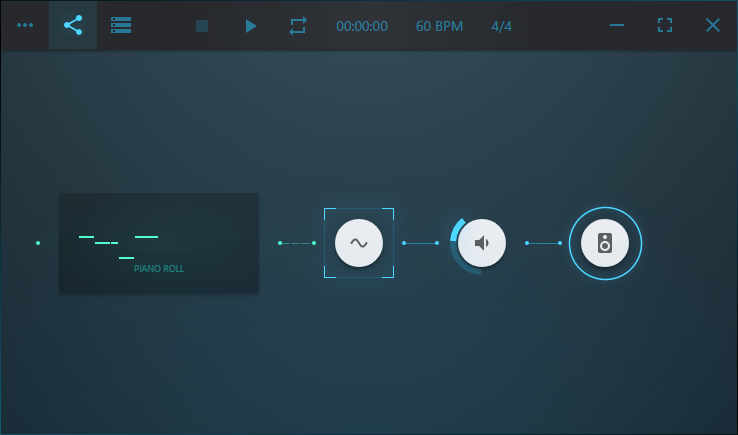Change the 60 BPM tempo value
738x435 pixels.
(x=439, y=26)
